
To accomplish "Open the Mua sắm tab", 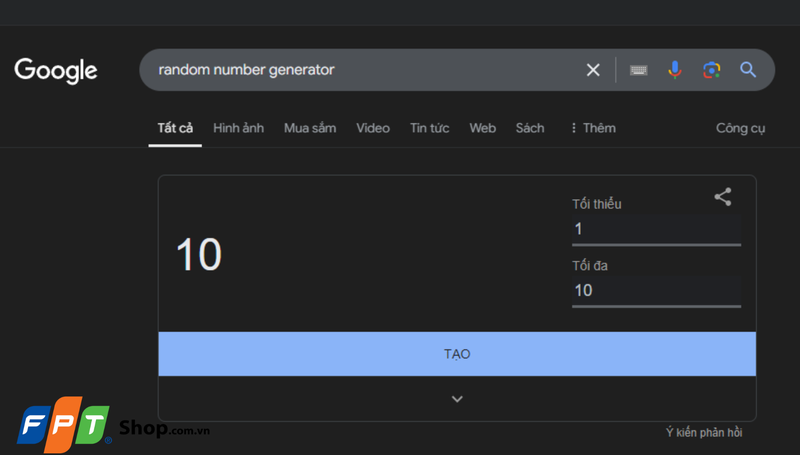I will pos(310,128).
